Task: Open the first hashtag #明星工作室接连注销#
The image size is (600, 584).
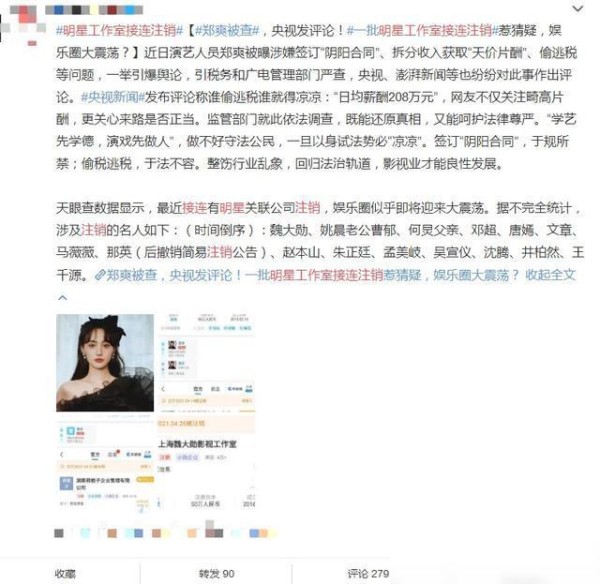Action: click(x=120, y=31)
